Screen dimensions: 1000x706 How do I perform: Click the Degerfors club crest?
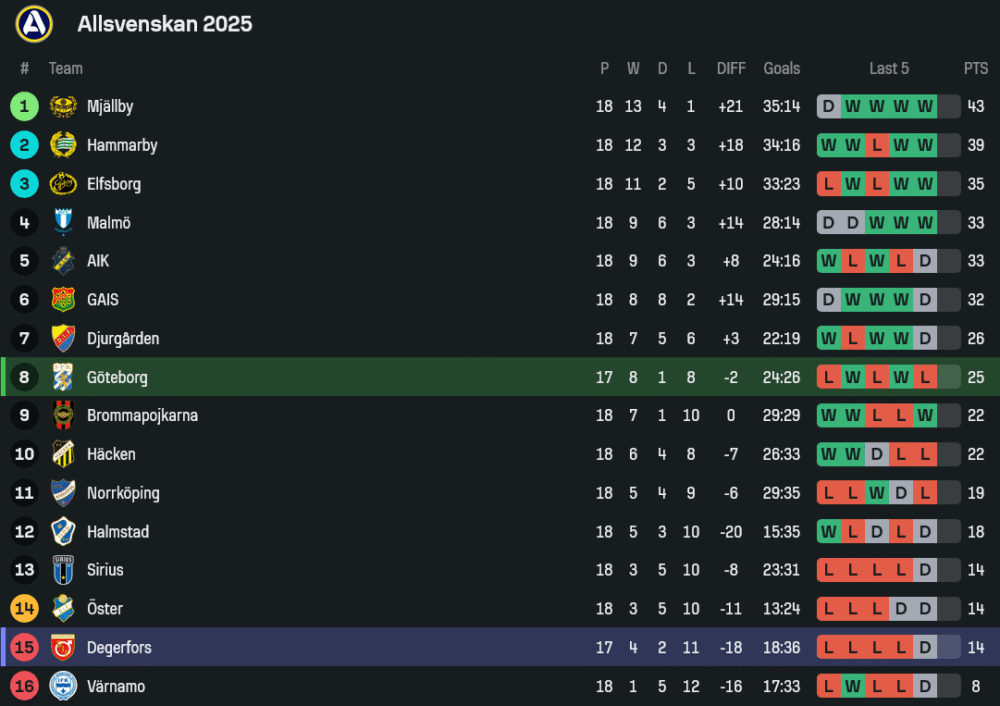pos(63,648)
